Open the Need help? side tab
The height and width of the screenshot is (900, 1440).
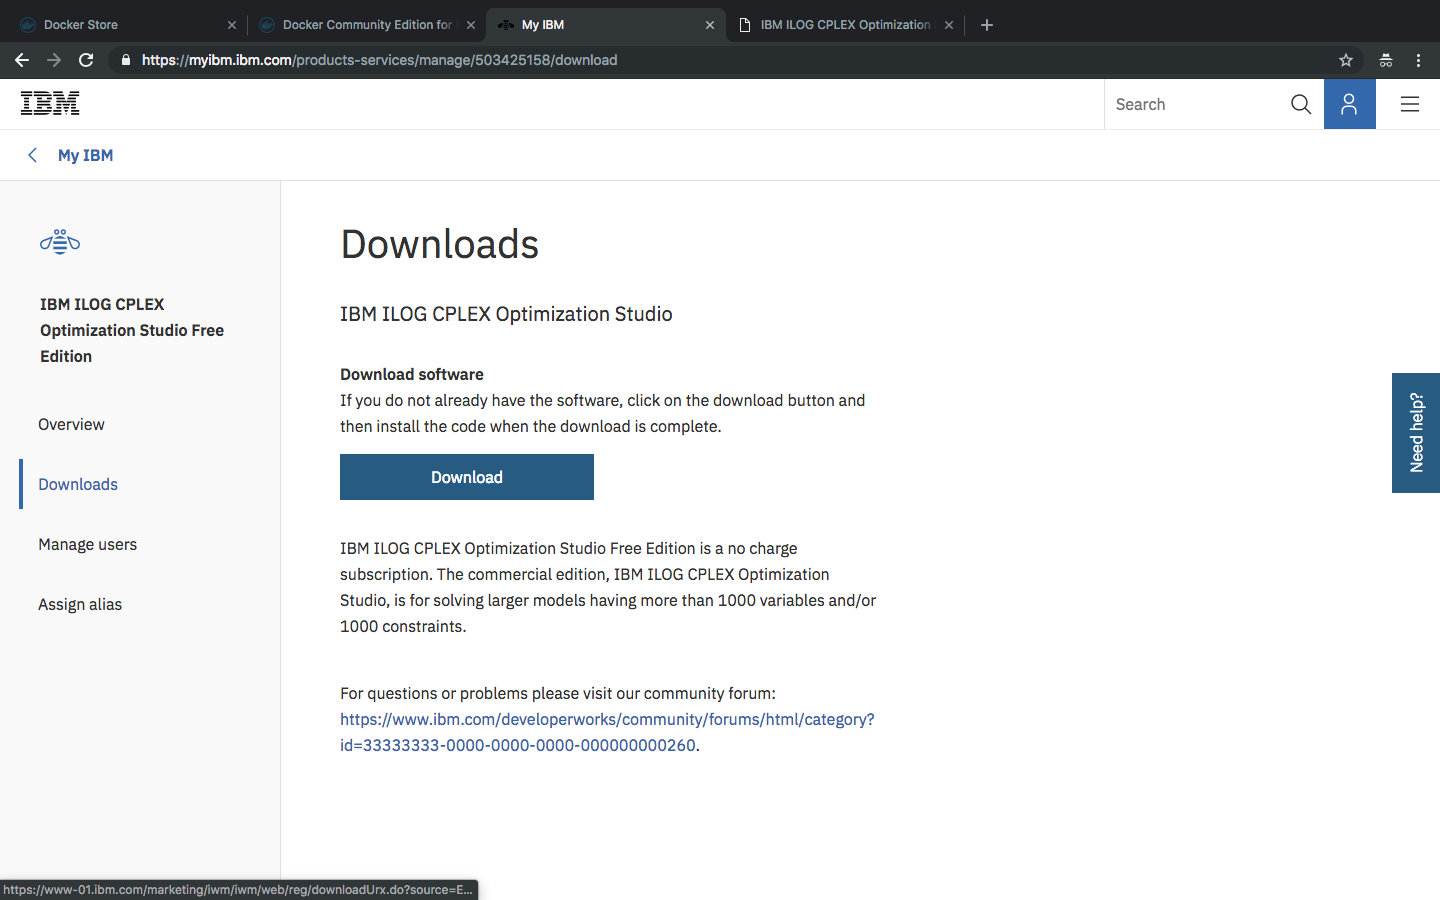(1416, 433)
